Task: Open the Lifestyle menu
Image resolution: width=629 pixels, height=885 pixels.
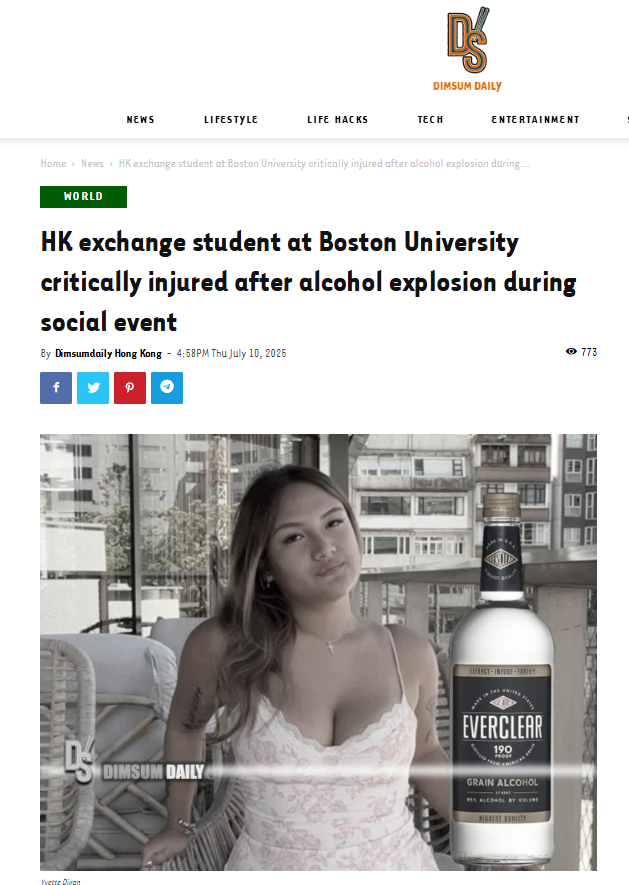Action: click(231, 120)
